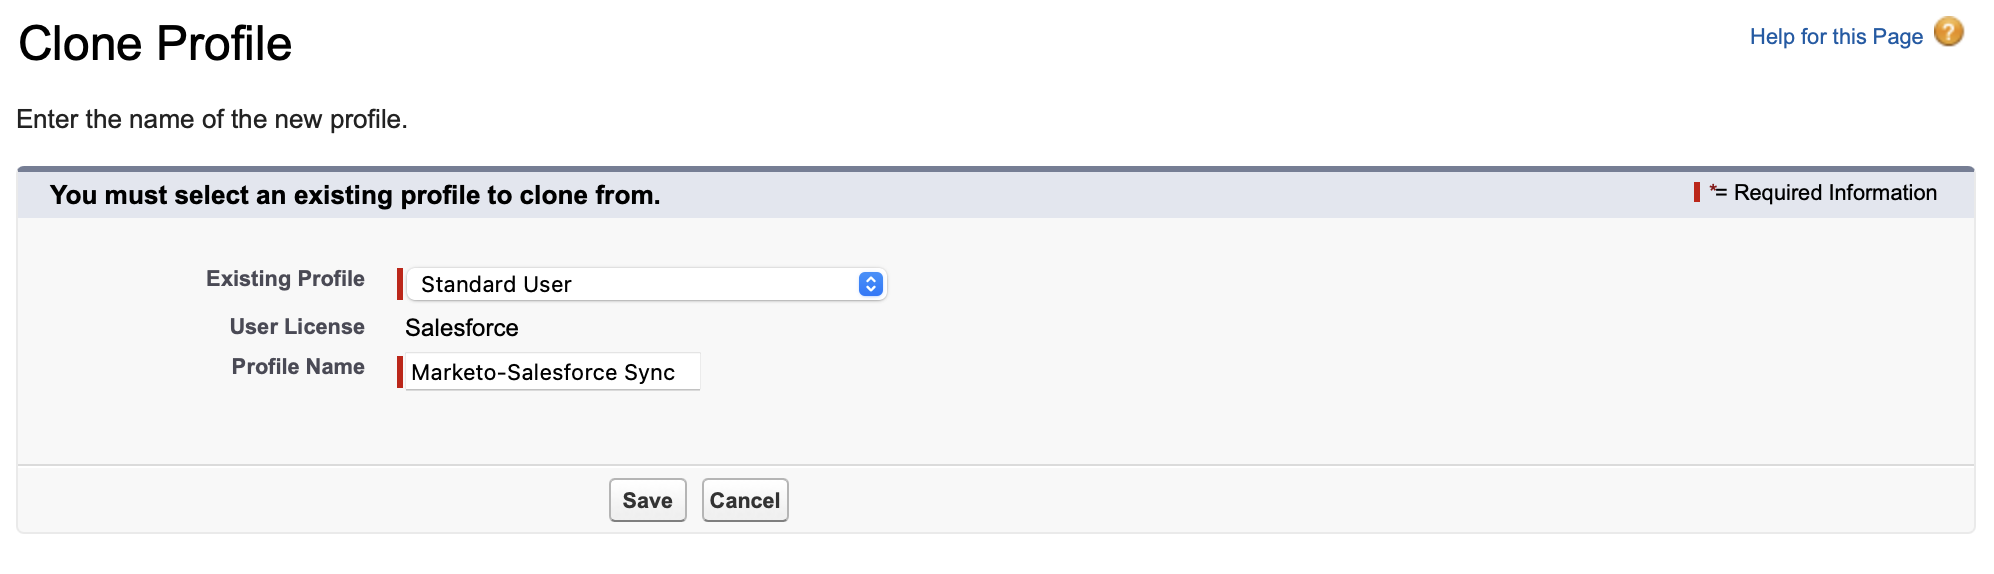
Task: Click the Clone Profile page heading
Action: (x=155, y=44)
